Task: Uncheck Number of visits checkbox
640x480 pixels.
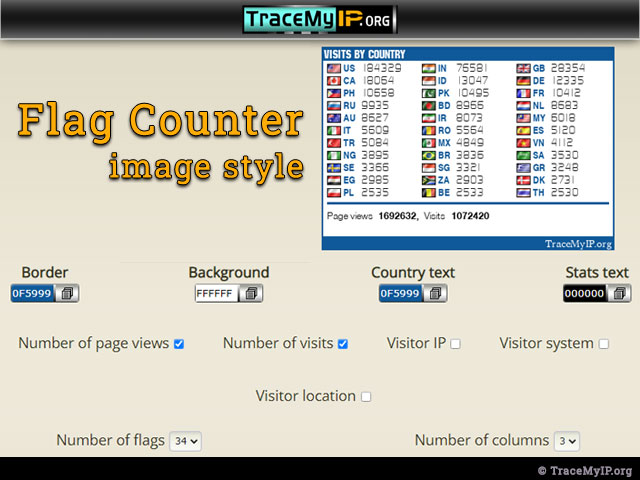Action: pos(343,344)
